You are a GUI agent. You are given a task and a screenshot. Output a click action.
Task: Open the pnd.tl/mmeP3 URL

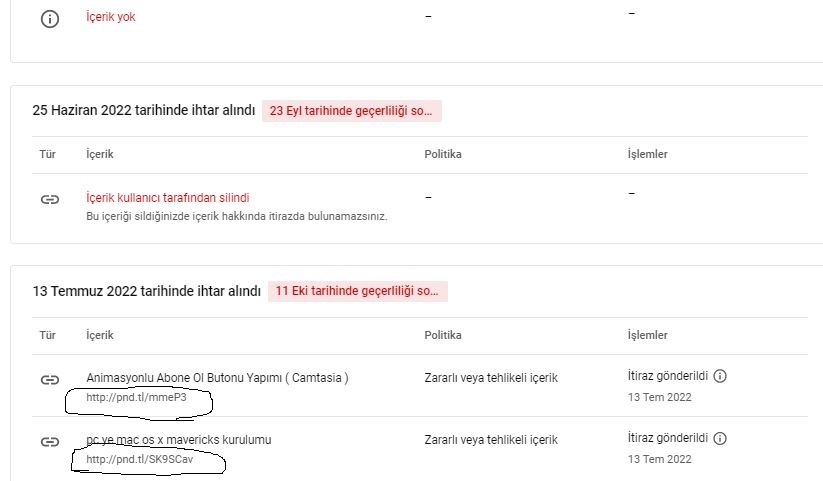pos(136,398)
